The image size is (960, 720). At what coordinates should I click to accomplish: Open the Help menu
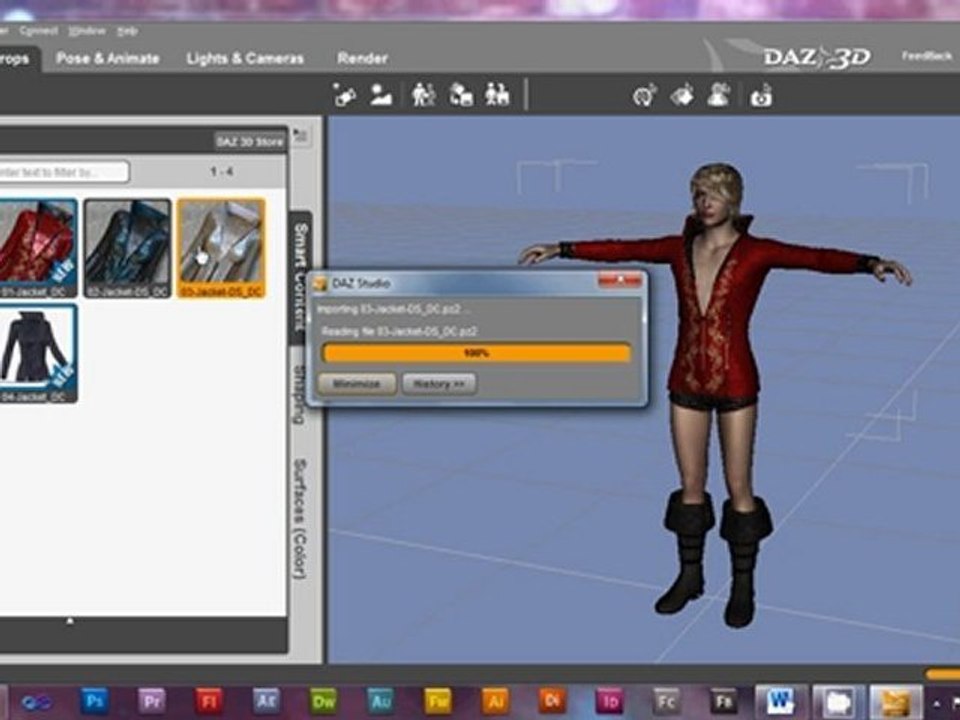click(127, 31)
